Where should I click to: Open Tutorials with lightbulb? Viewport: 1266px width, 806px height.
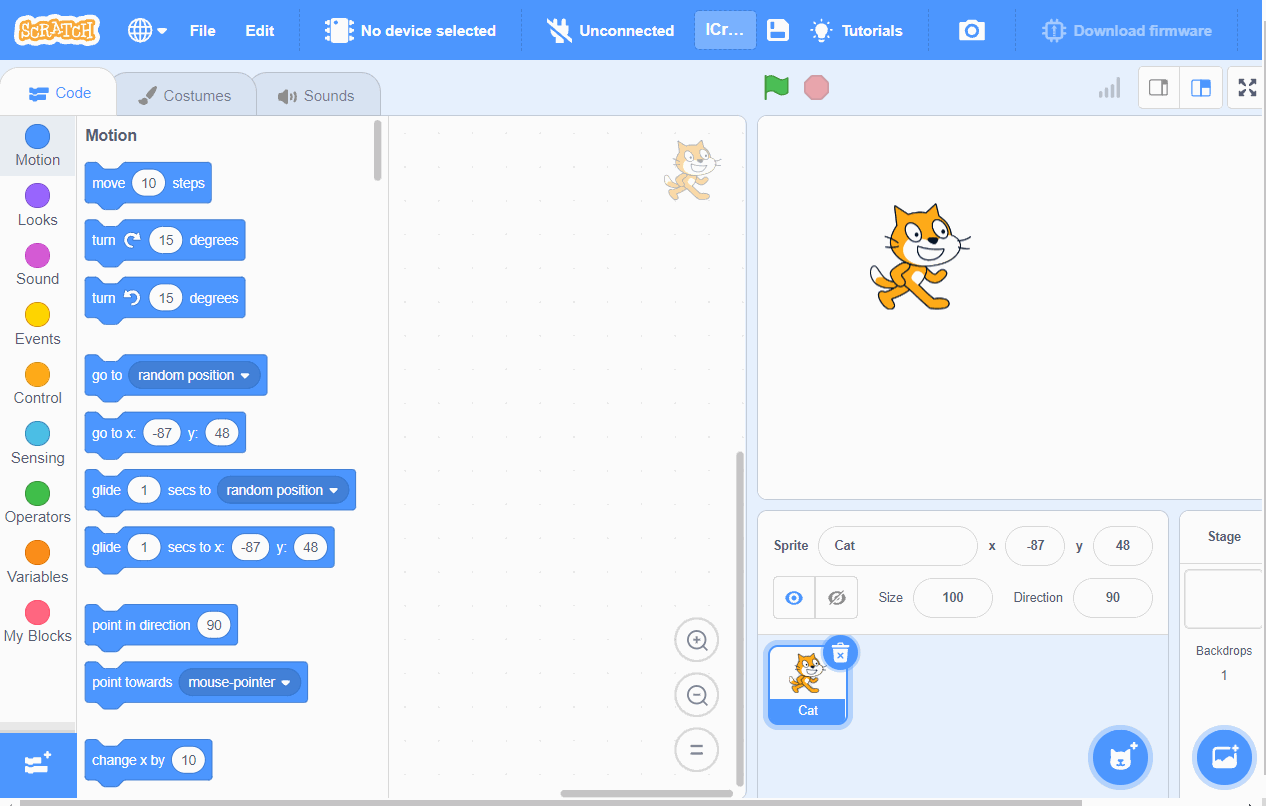click(x=857, y=30)
